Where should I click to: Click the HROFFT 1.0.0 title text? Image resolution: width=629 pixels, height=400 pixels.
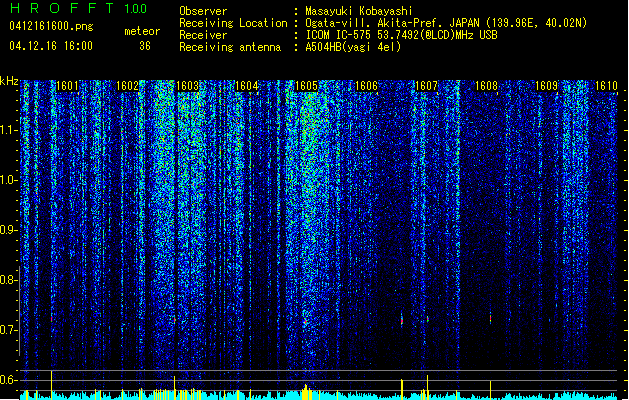click(79, 8)
